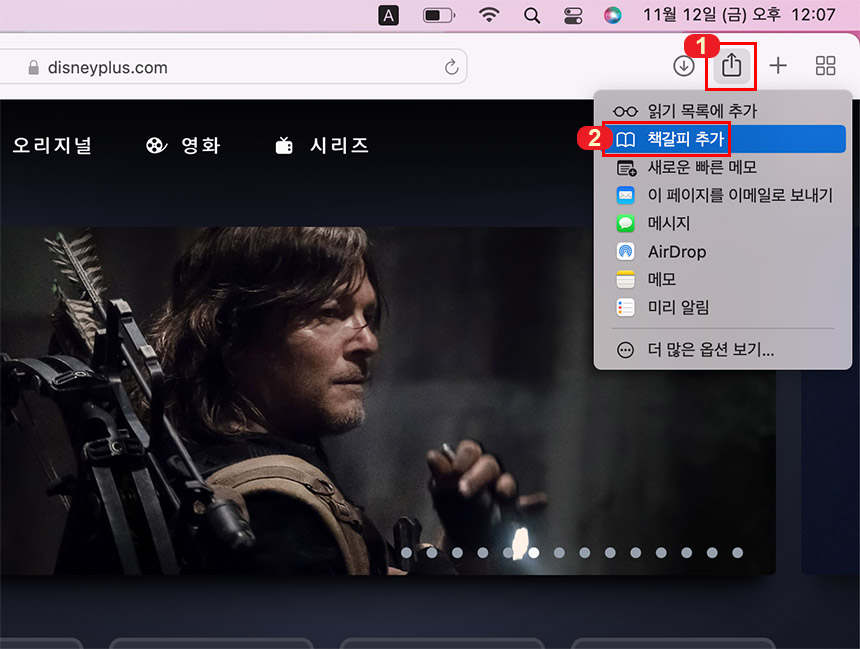Open 영화 movies section
Viewport: 860px width, 649px height.
point(201,145)
